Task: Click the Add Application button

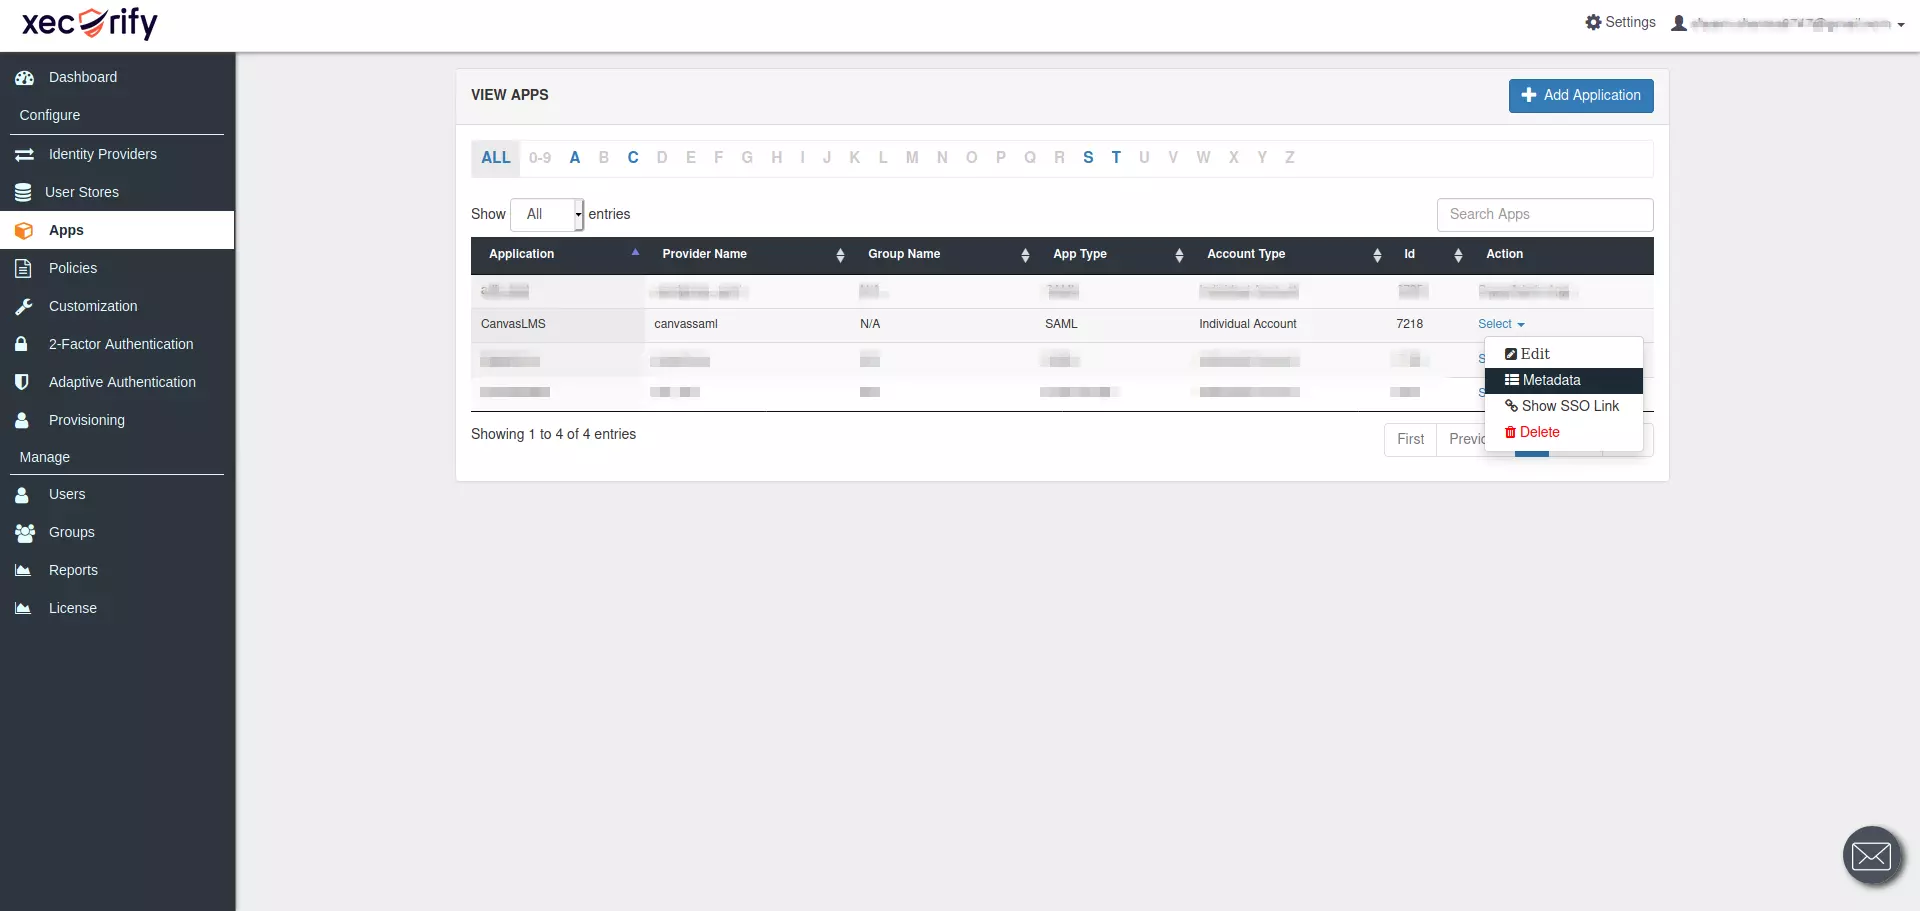Action: 1580,95
